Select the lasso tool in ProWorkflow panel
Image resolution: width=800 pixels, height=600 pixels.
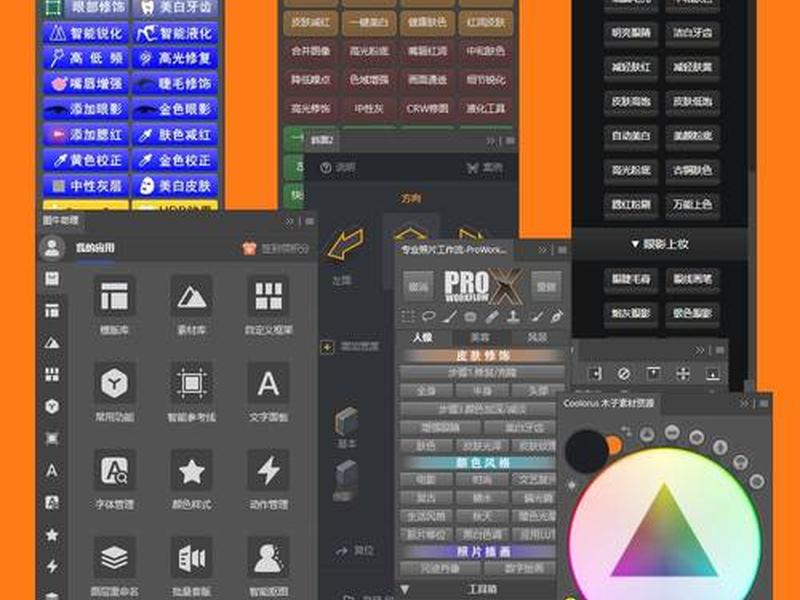point(429,316)
